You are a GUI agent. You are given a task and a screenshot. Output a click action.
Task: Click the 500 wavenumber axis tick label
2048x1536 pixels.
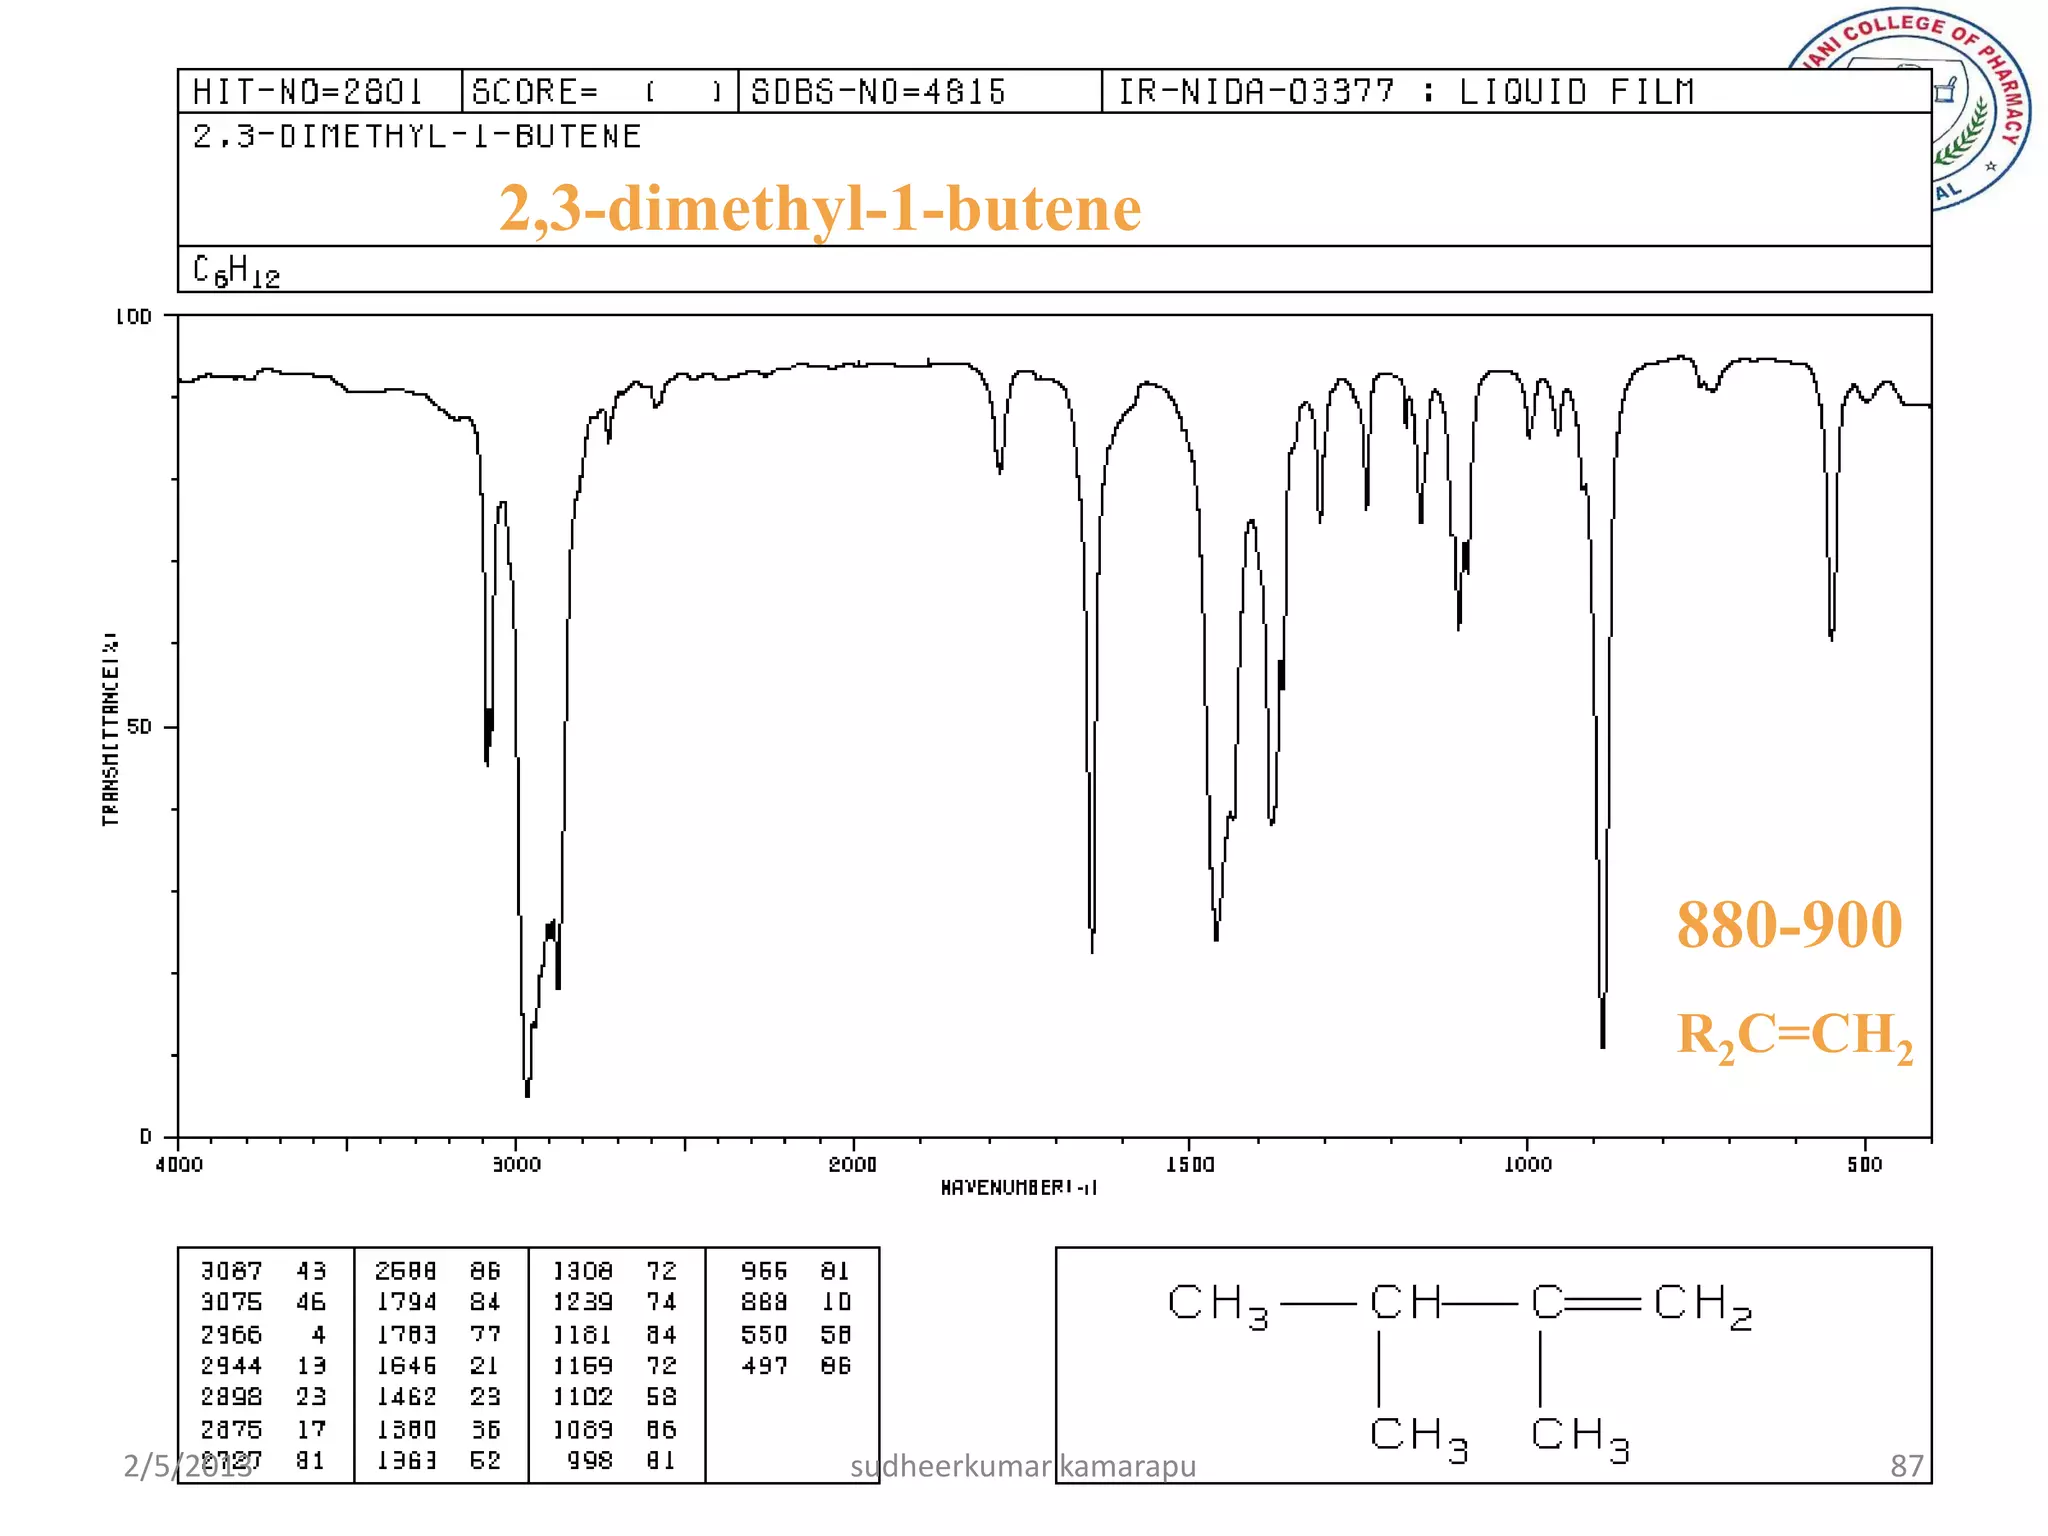[1865, 1164]
